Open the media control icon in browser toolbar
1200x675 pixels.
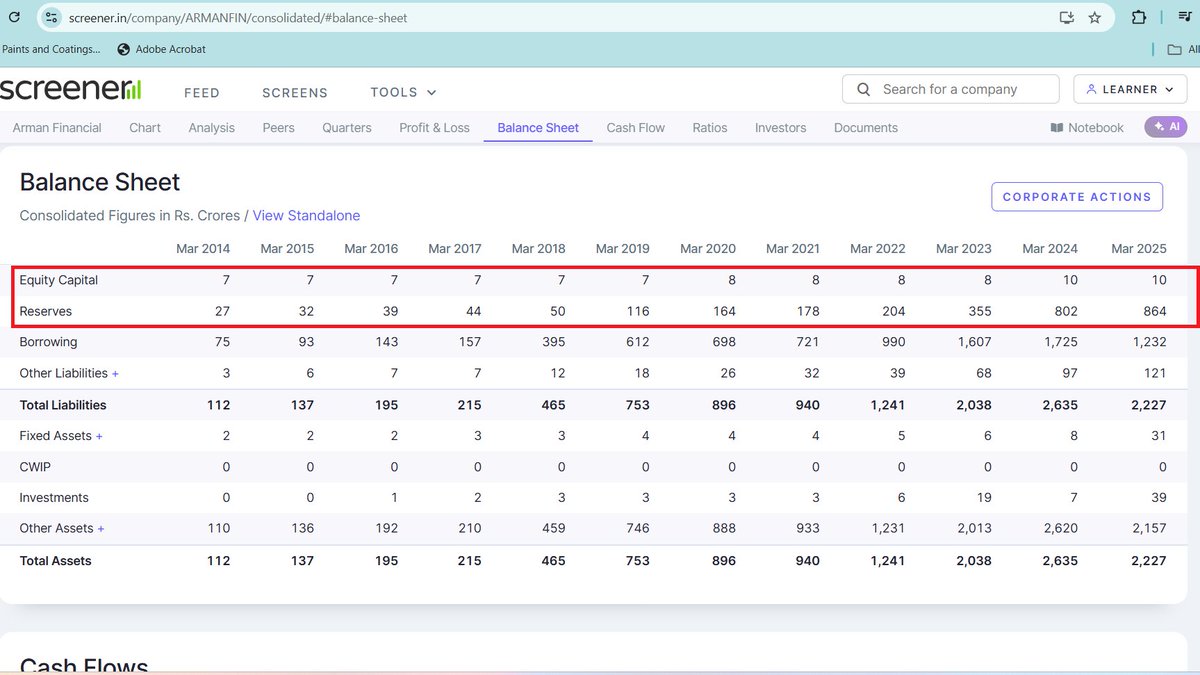1186,17
